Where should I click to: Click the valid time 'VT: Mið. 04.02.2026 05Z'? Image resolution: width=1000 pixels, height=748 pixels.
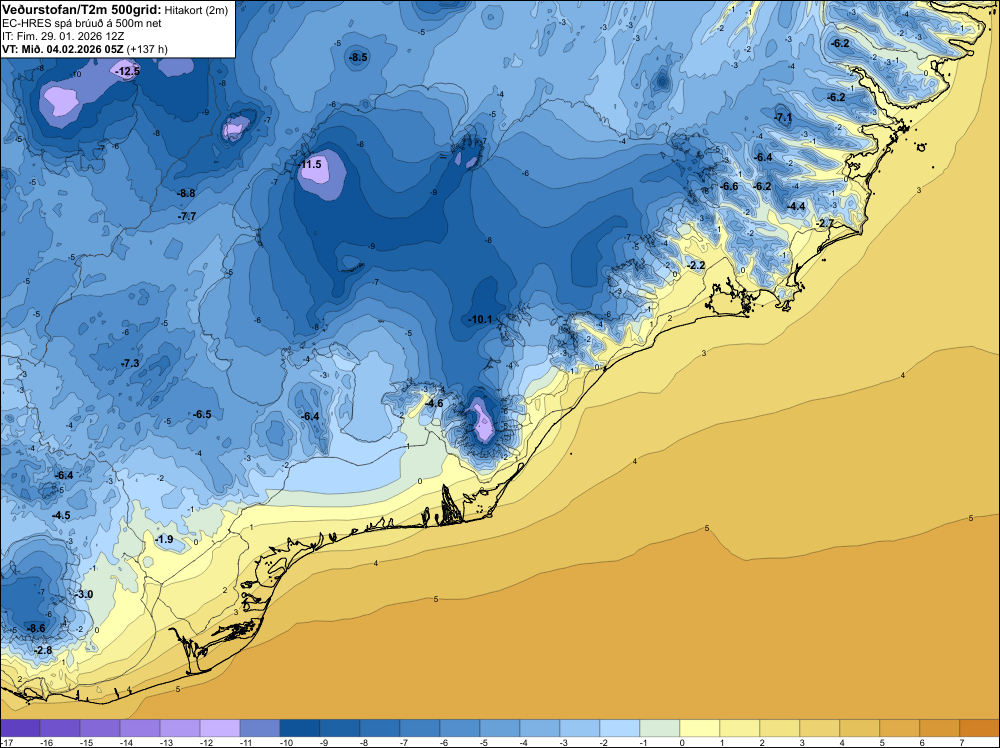coord(63,49)
